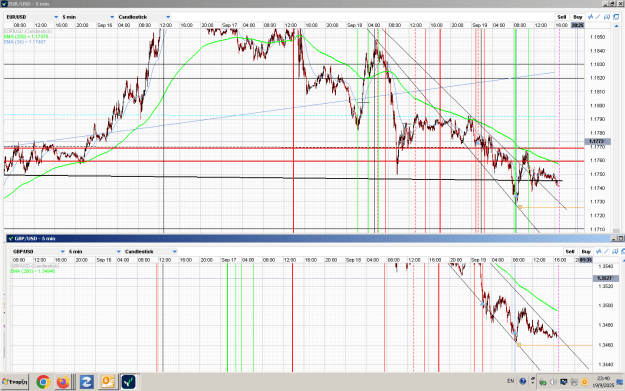Open chart settings icon in GBP/USD toolbar
This screenshot has height=391, width=625.
tap(615, 251)
